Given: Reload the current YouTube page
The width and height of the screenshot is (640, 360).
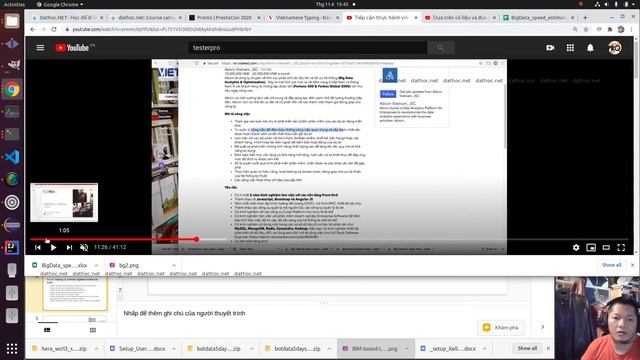Looking at the screenshot, I should (54, 29).
